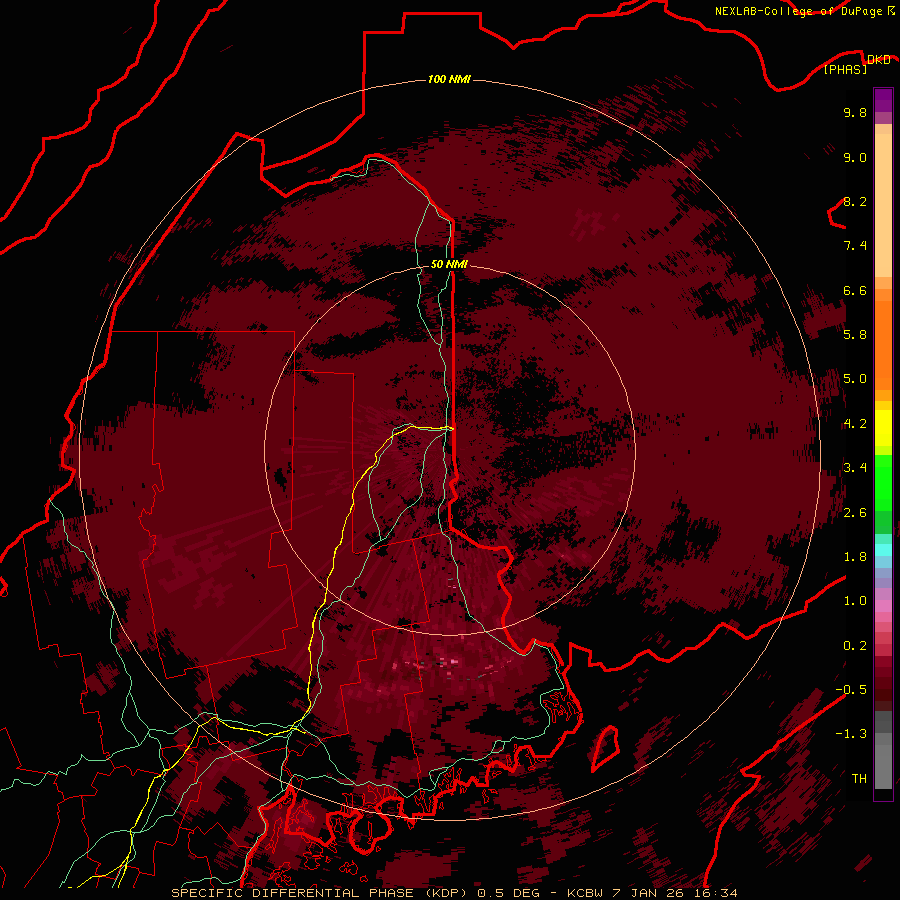
Task: Click the 0.2 scale value
Action: 855,646
